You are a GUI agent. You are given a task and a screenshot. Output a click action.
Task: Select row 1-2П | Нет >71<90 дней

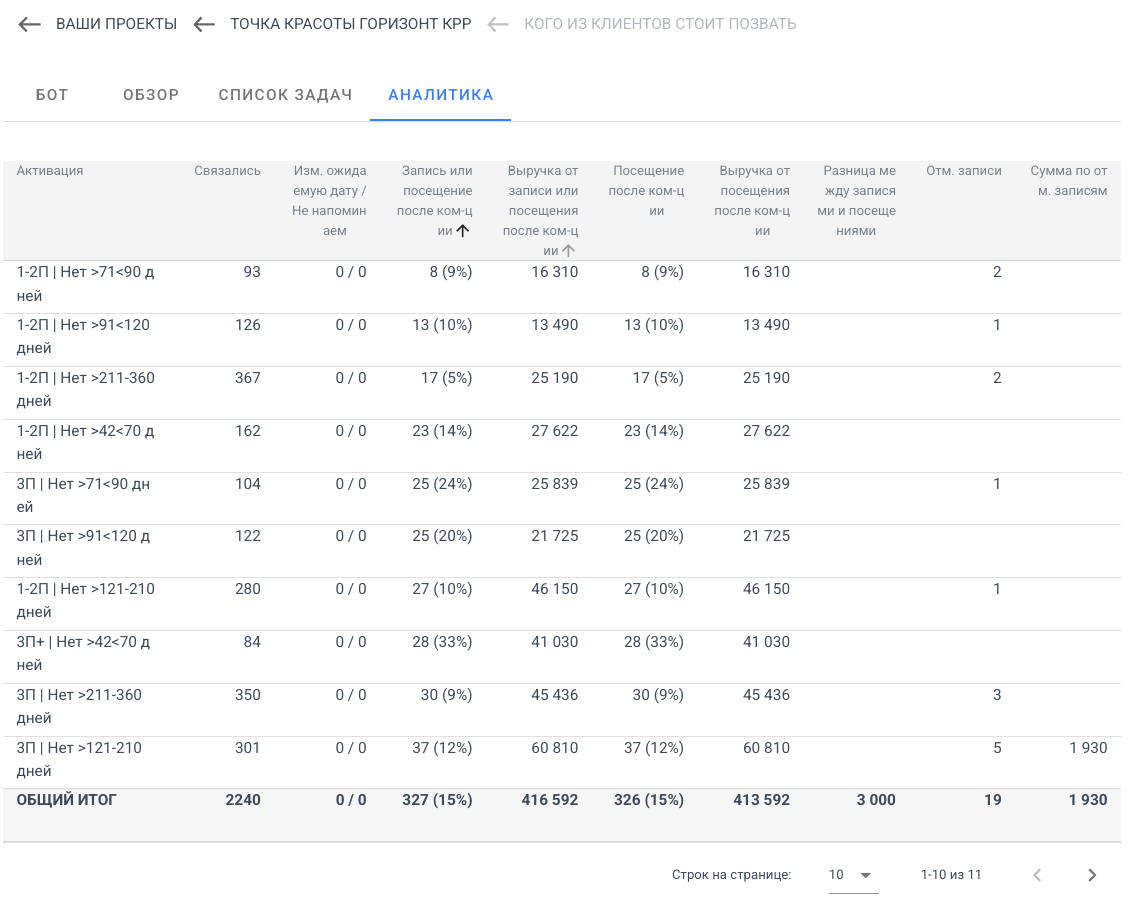[x=561, y=287]
